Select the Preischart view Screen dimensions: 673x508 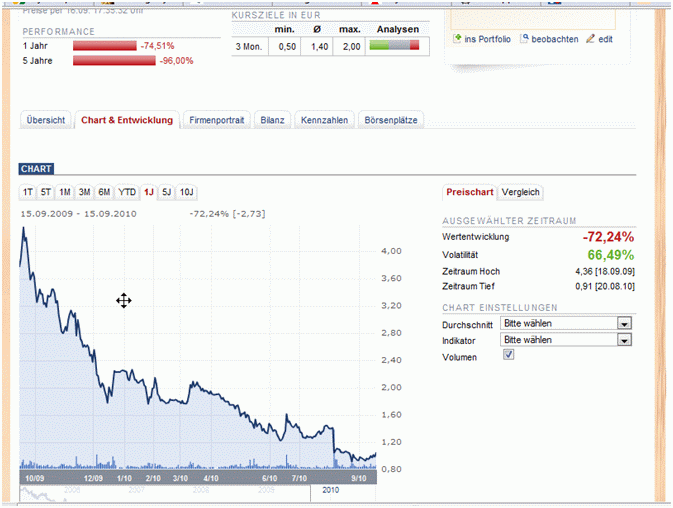pos(470,192)
